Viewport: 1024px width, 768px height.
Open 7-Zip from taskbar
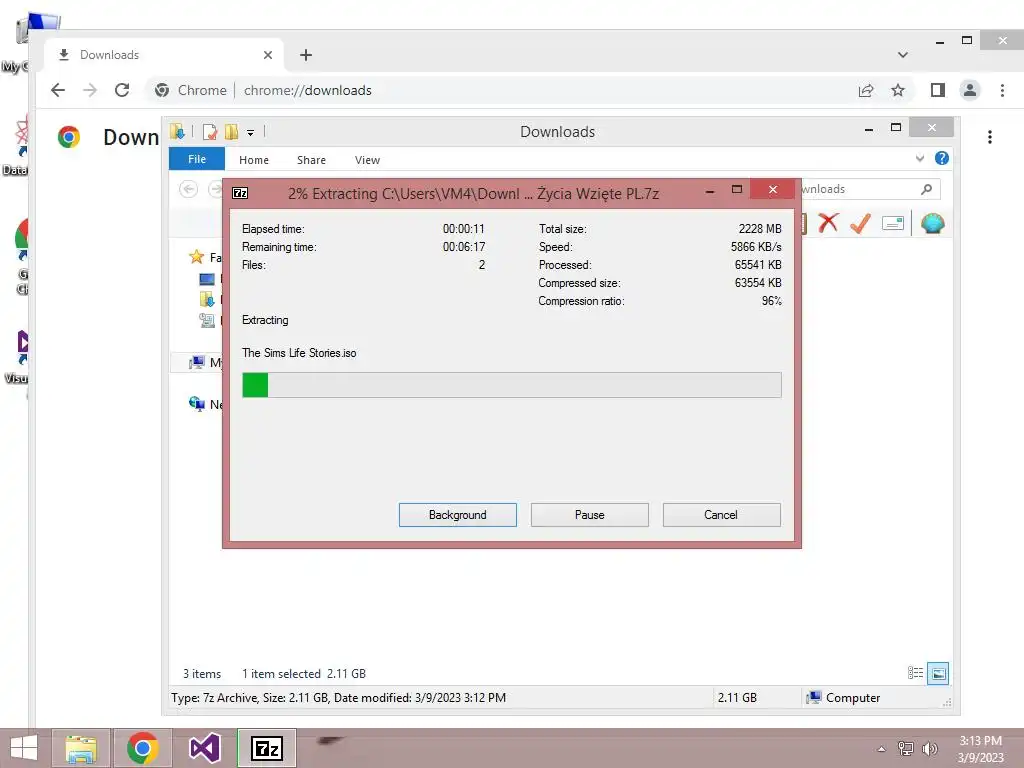tap(266, 748)
